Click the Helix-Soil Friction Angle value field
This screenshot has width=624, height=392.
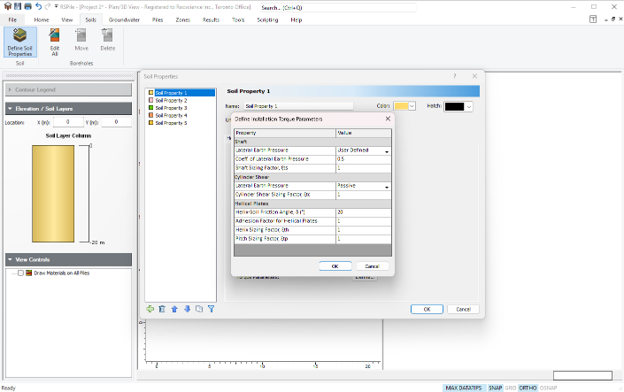(x=363, y=212)
